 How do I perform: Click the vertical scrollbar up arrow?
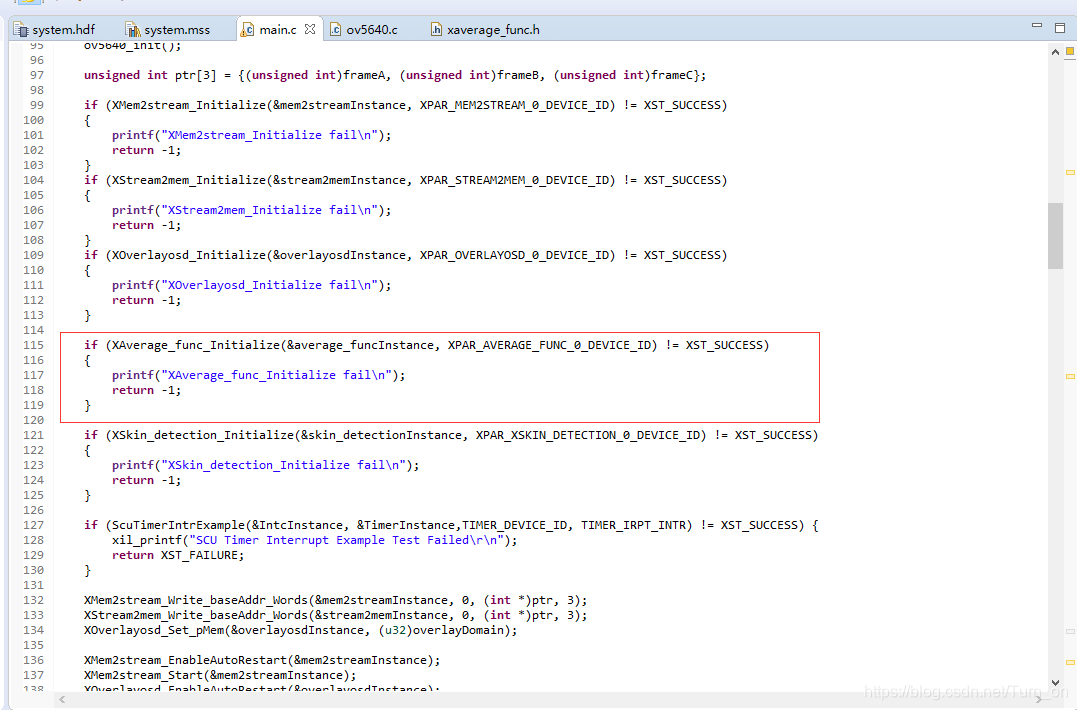click(x=1055, y=51)
